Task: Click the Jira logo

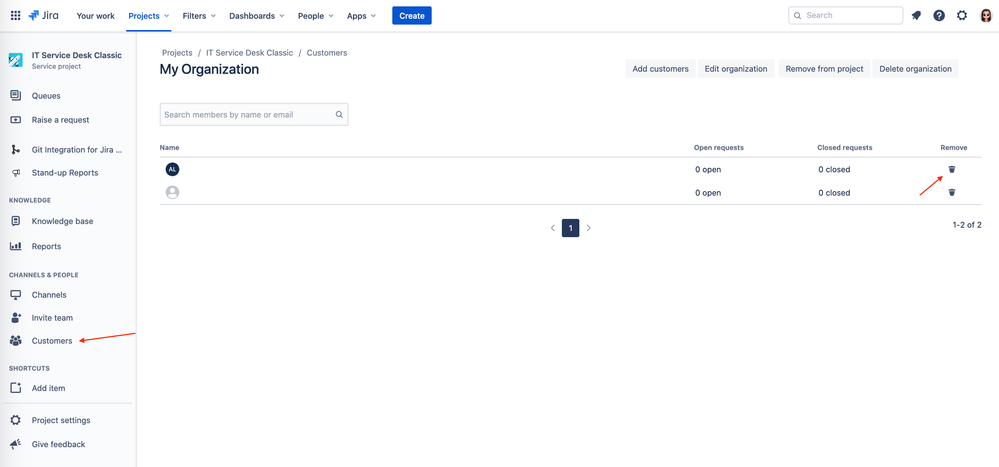Action: (44, 15)
